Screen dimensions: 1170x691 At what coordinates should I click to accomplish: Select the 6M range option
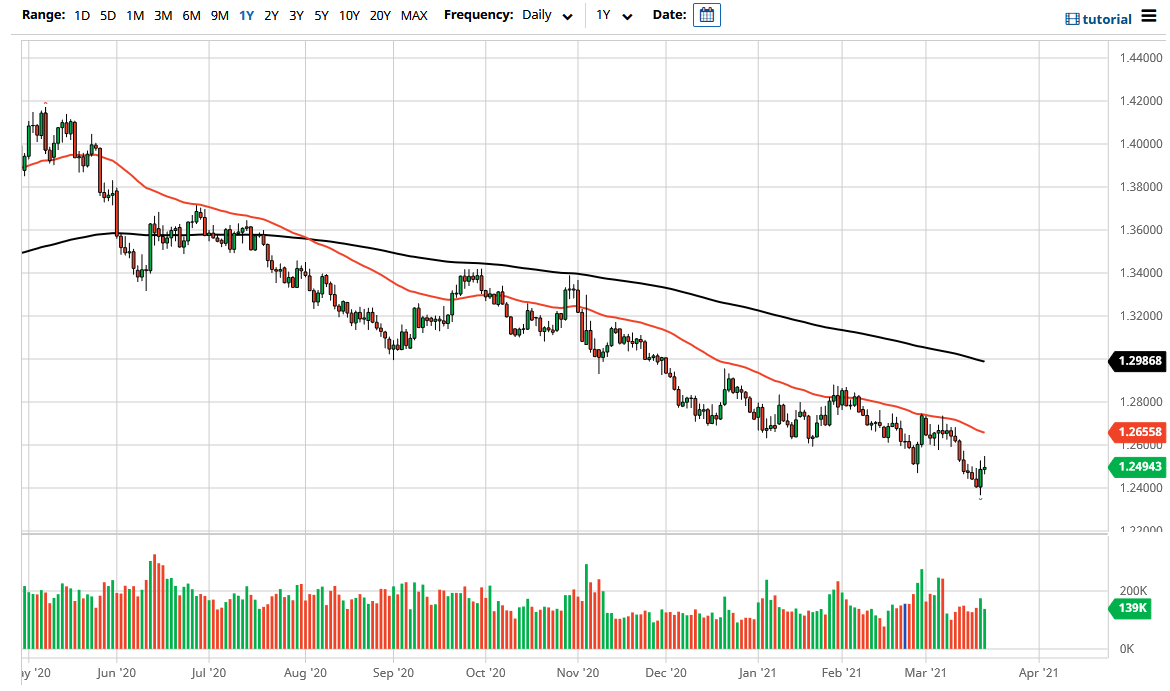[191, 16]
